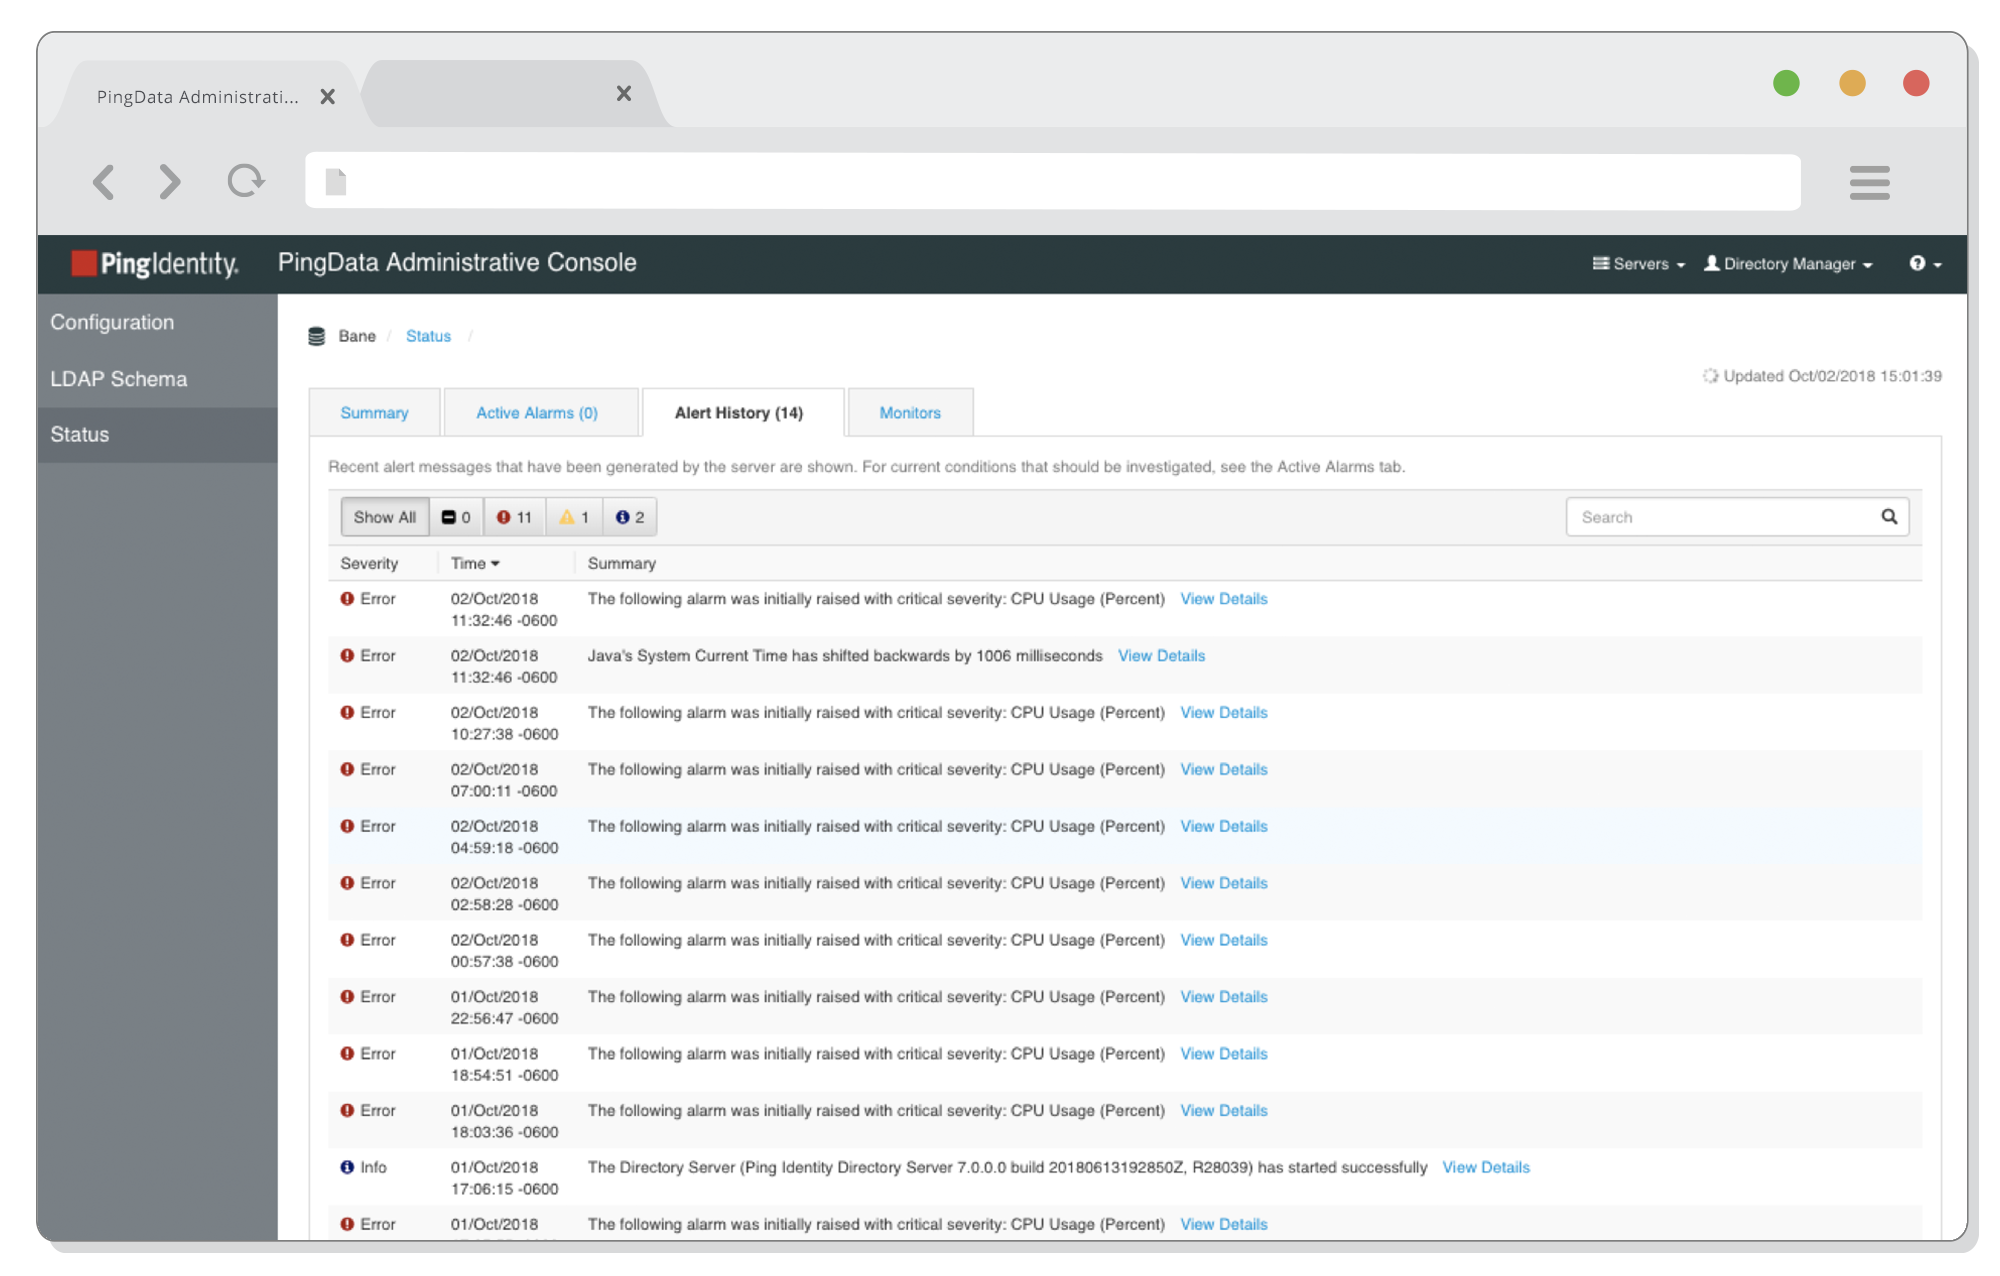The width and height of the screenshot is (2000, 1276).
Task: Click the browser forward arrow icon
Action: pos(171,182)
